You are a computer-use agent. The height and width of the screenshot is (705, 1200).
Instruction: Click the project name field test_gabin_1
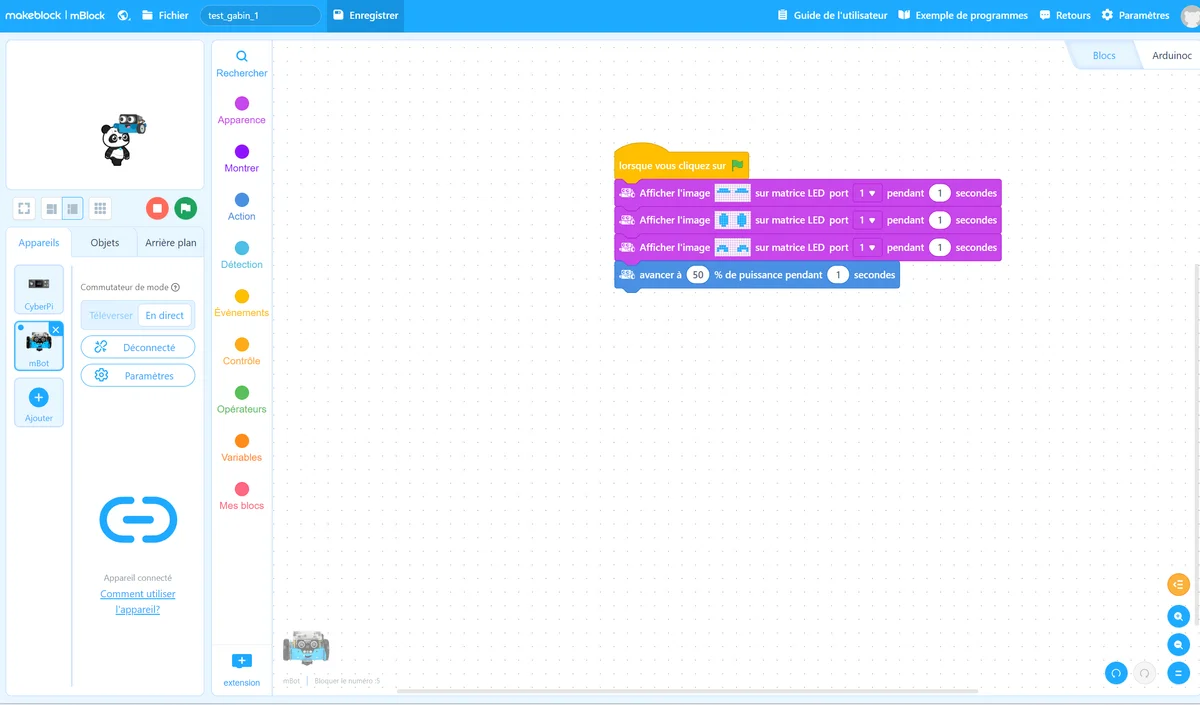(x=260, y=16)
